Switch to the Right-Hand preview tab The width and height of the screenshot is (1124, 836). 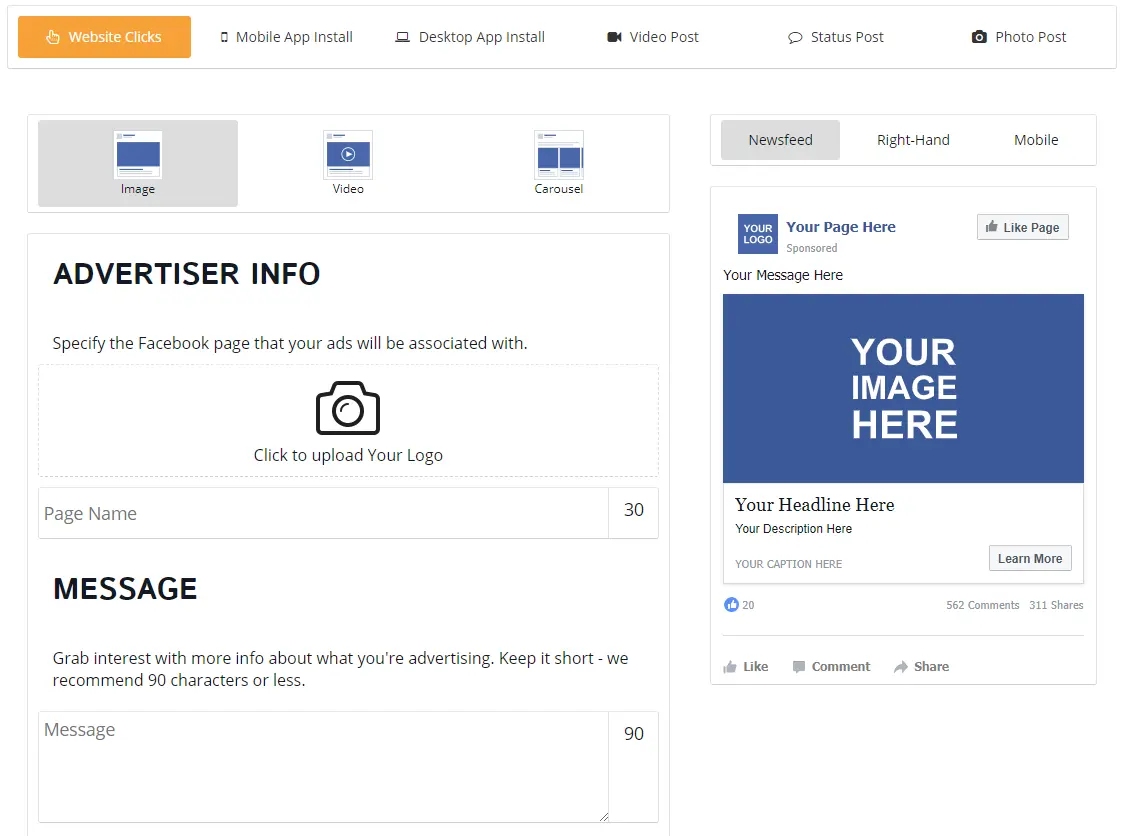tap(913, 140)
